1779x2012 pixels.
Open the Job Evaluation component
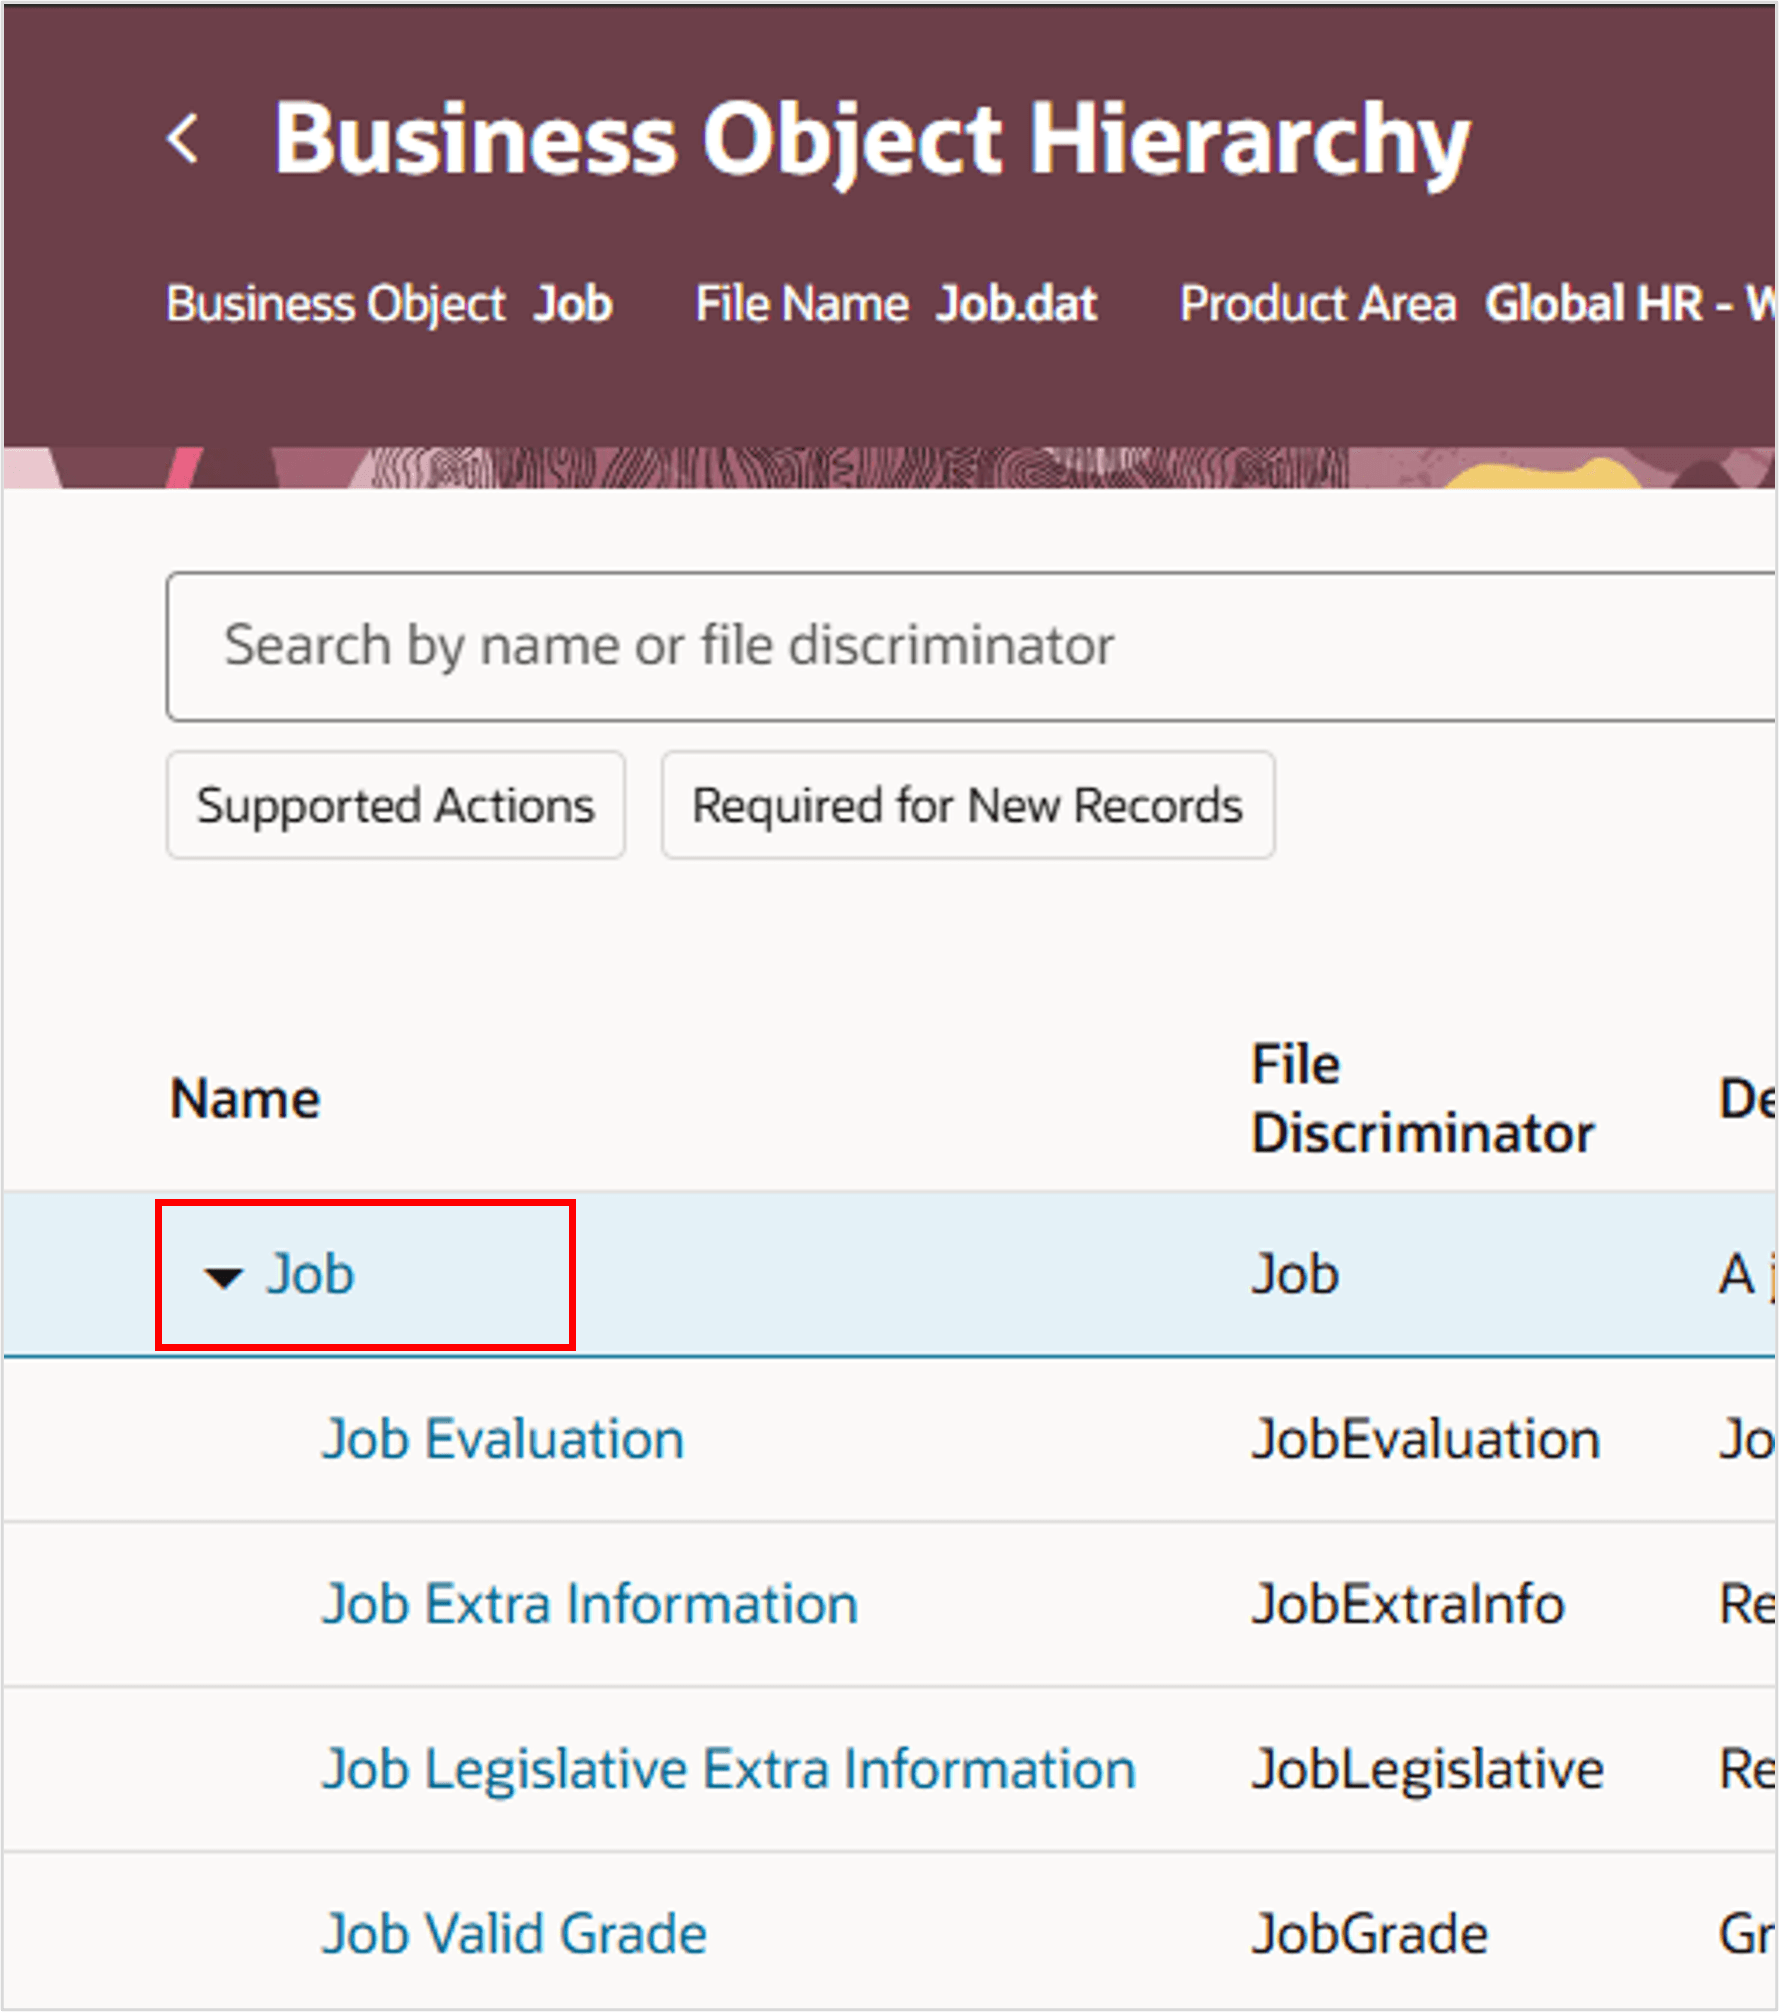[501, 1438]
